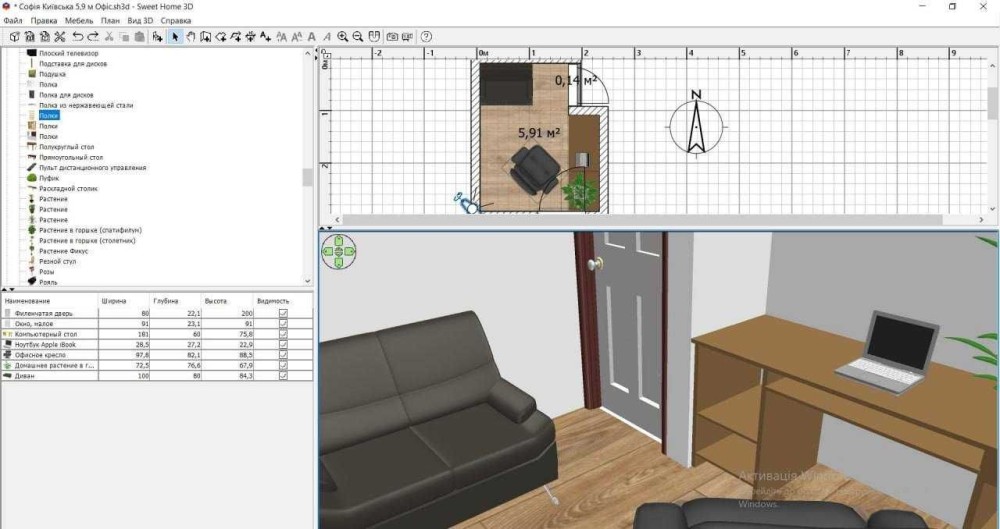Click the Высота column header
The width and height of the screenshot is (1000, 529).
[x=215, y=300]
